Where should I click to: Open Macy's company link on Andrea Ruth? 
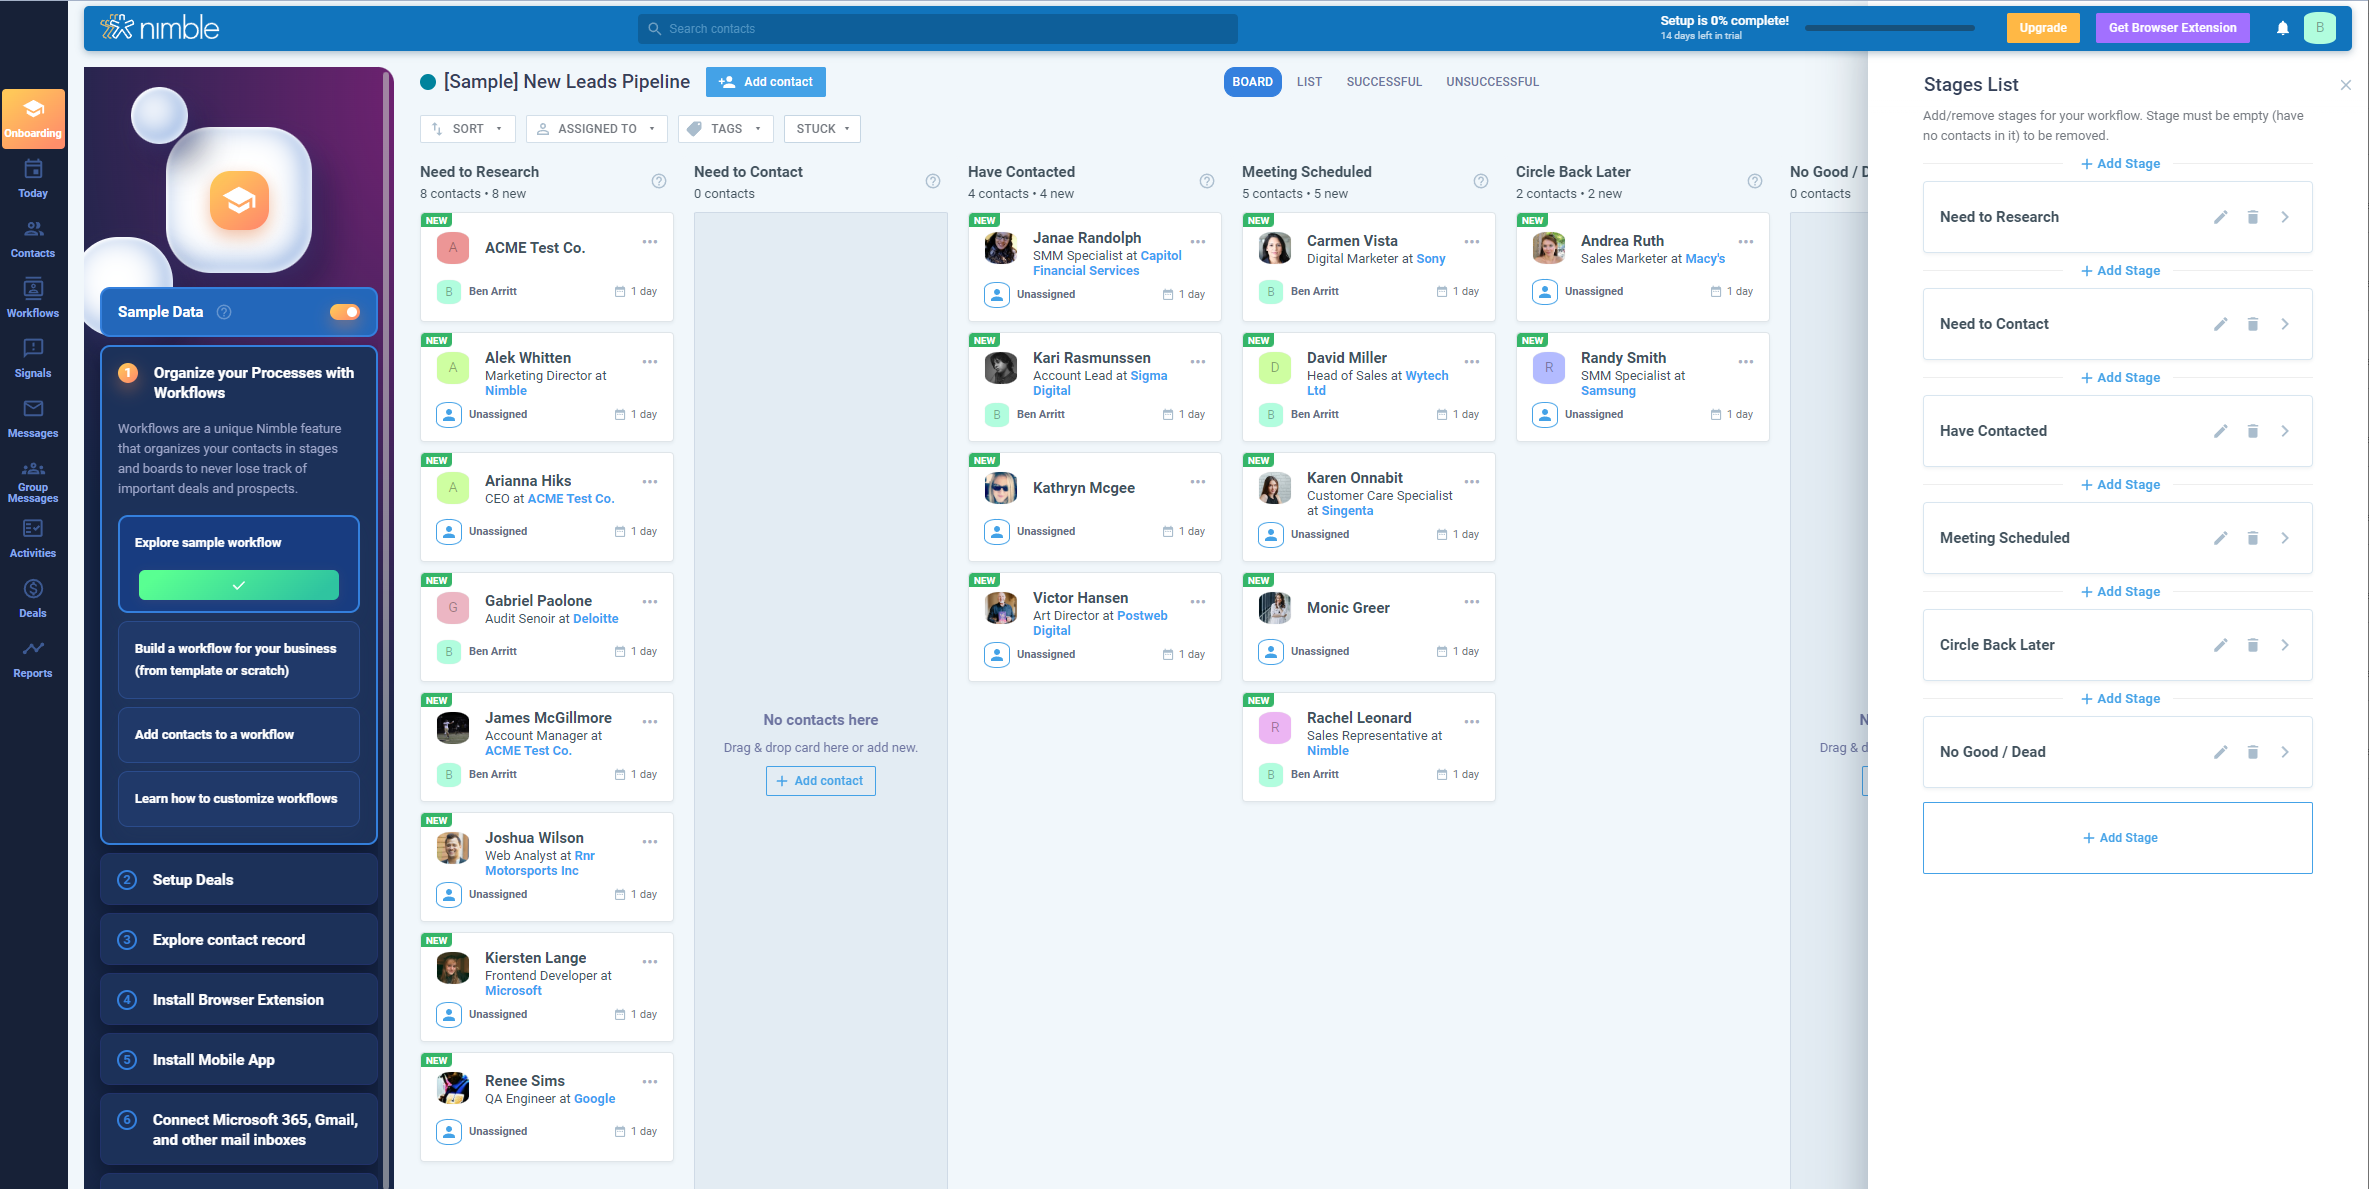click(1705, 259)
